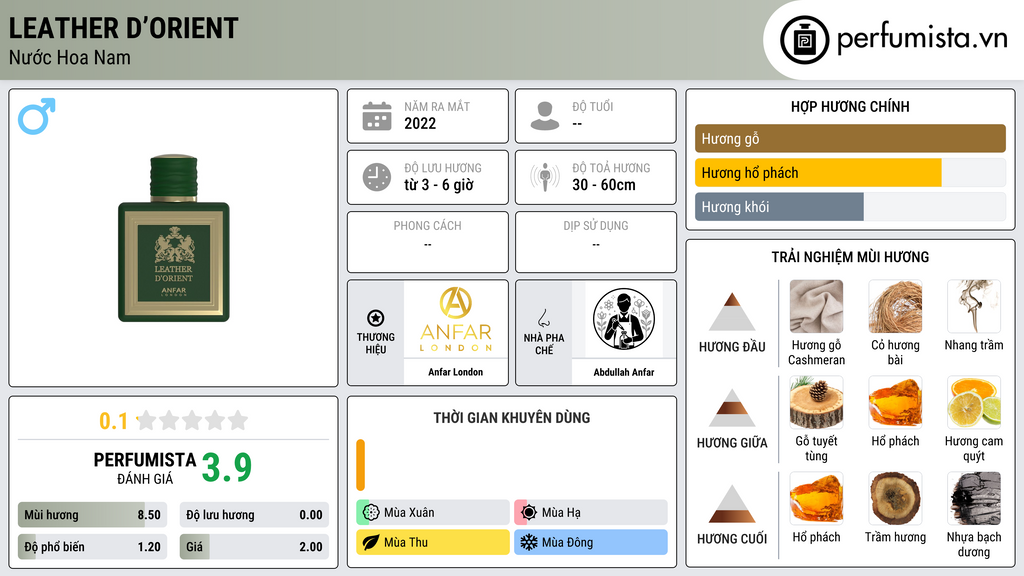Select the Mùa Xuân season tag
Screen dimensions: 1024x576
[x=433, y=513]
